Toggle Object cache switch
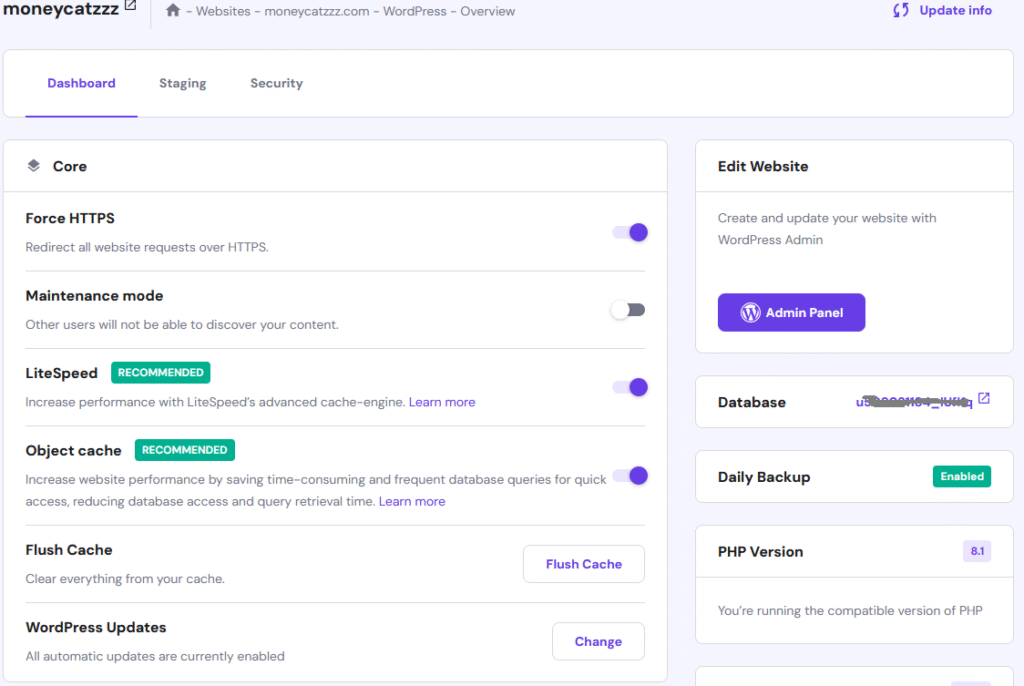 [630, 476]
